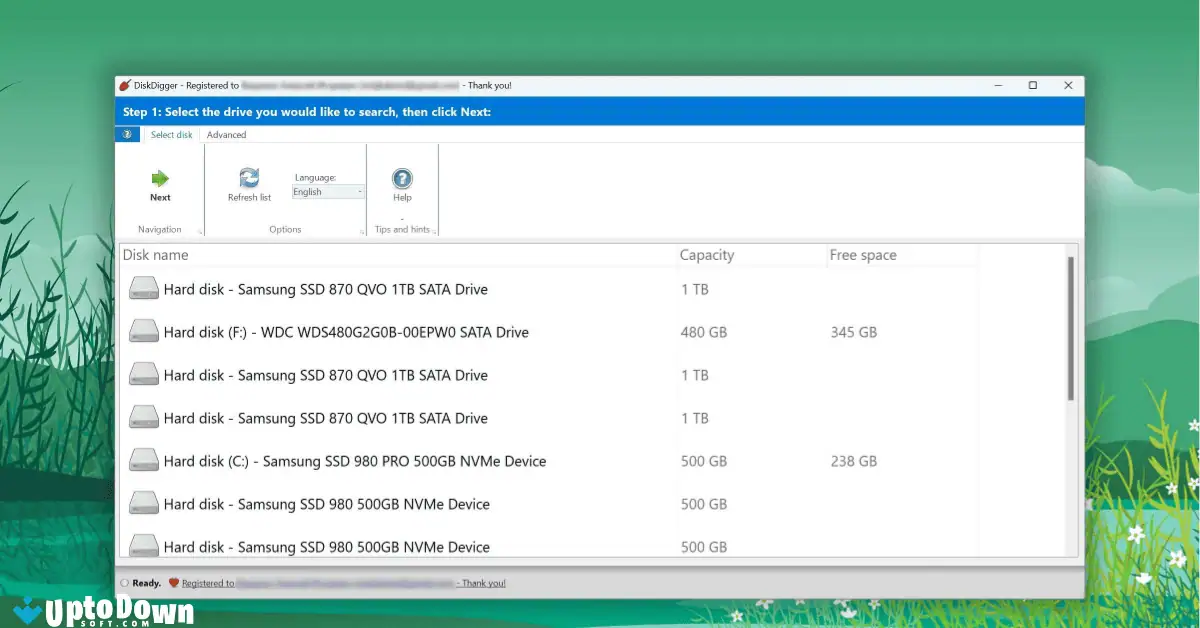Viewport: 1200px width, 628px height.
Task: Click the red heart icon in the status bar
Action: coord(172,582)
